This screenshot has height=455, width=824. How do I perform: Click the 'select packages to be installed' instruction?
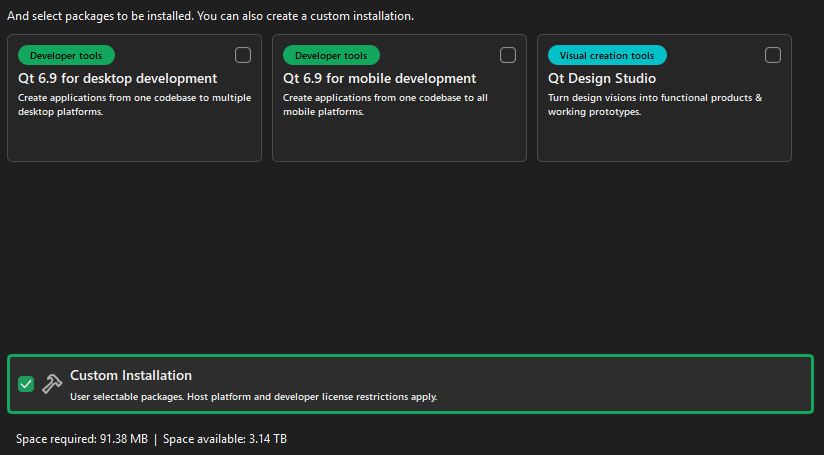click(210, 16)
